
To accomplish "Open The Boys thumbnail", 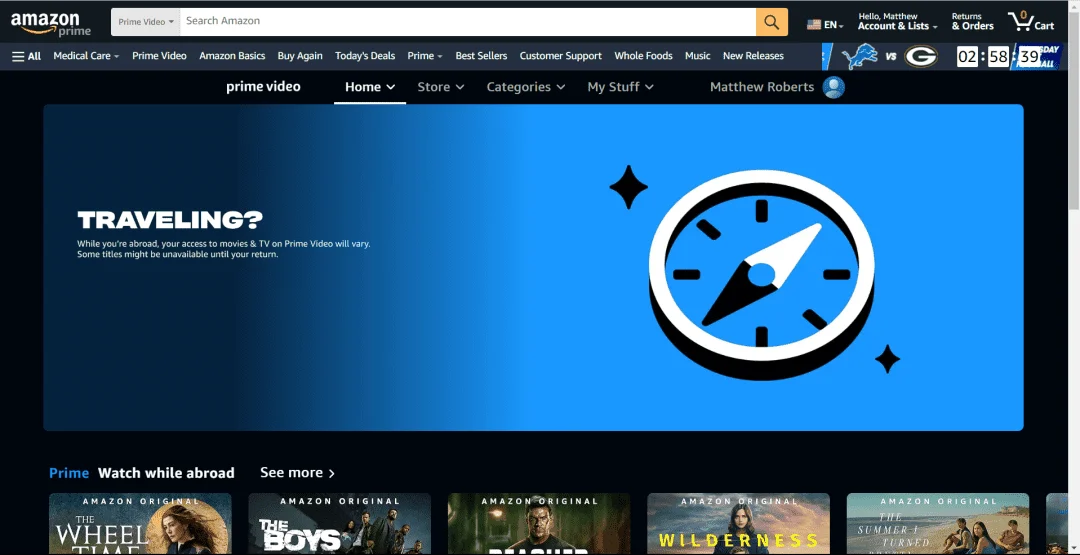I will [340, 523].
